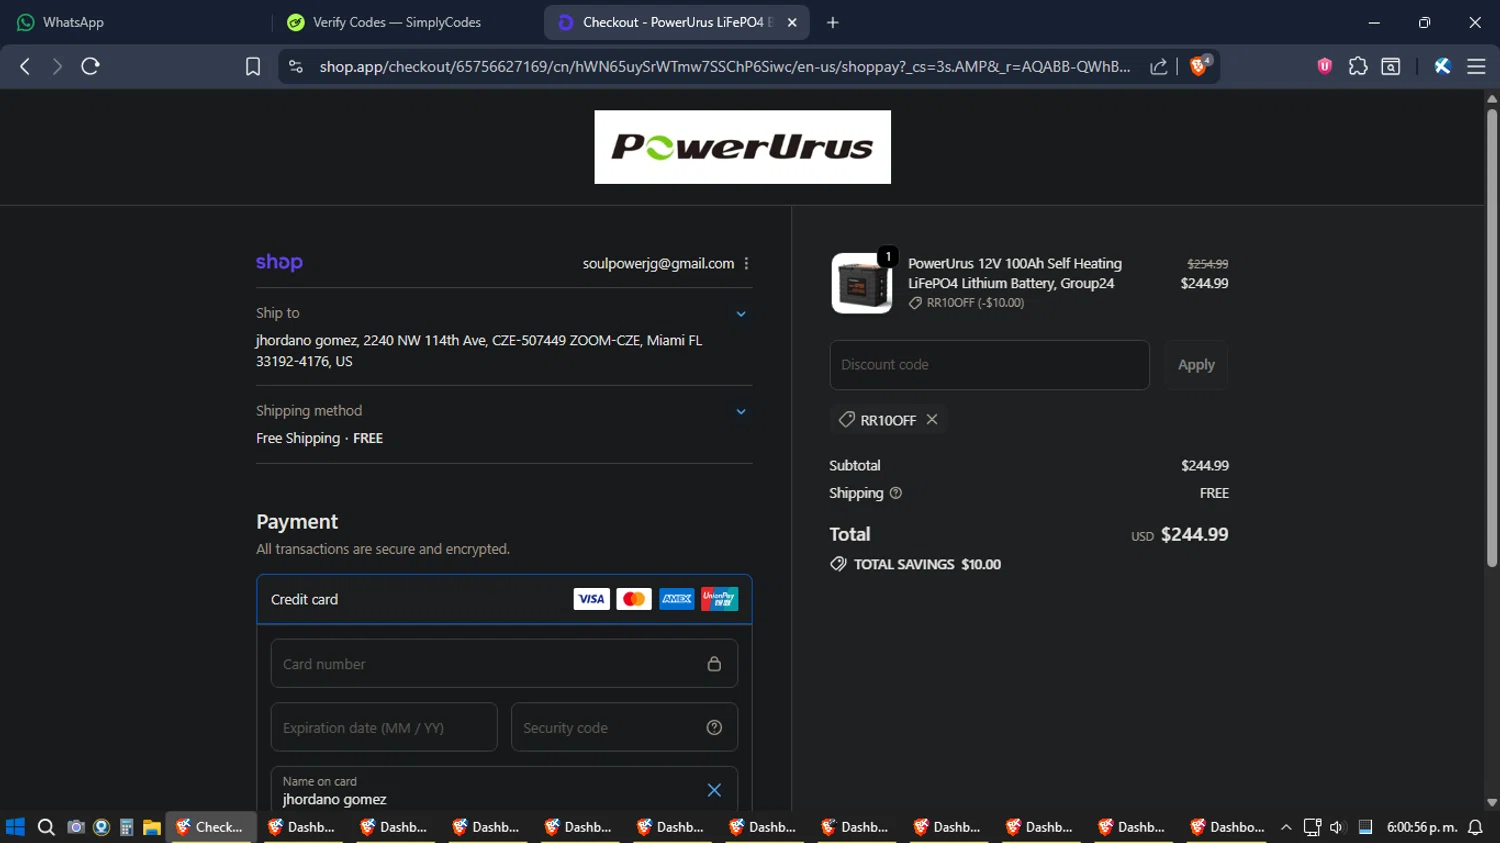This screenshot has height=843, width=1500.
Task: Click the soulpowerjg@gmail.com email
Action: coord(658,263)
